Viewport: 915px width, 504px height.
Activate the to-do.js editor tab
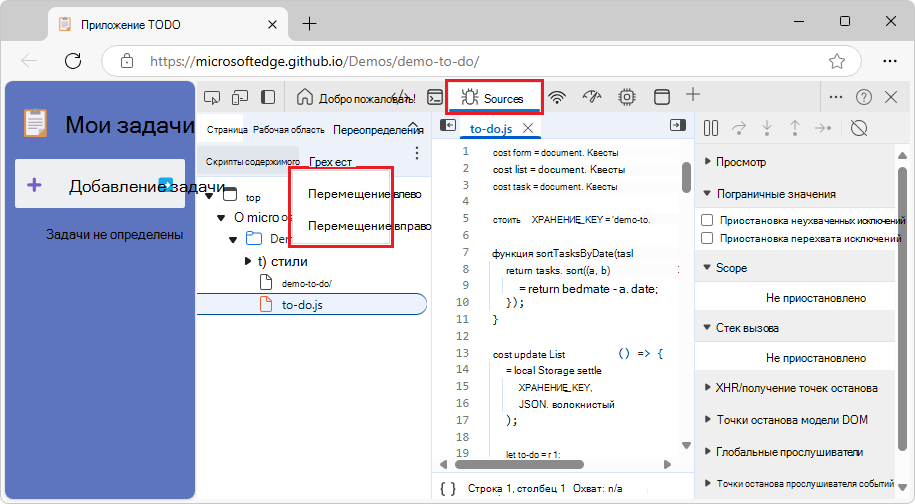pyautogui.click(x=491, y=128)
